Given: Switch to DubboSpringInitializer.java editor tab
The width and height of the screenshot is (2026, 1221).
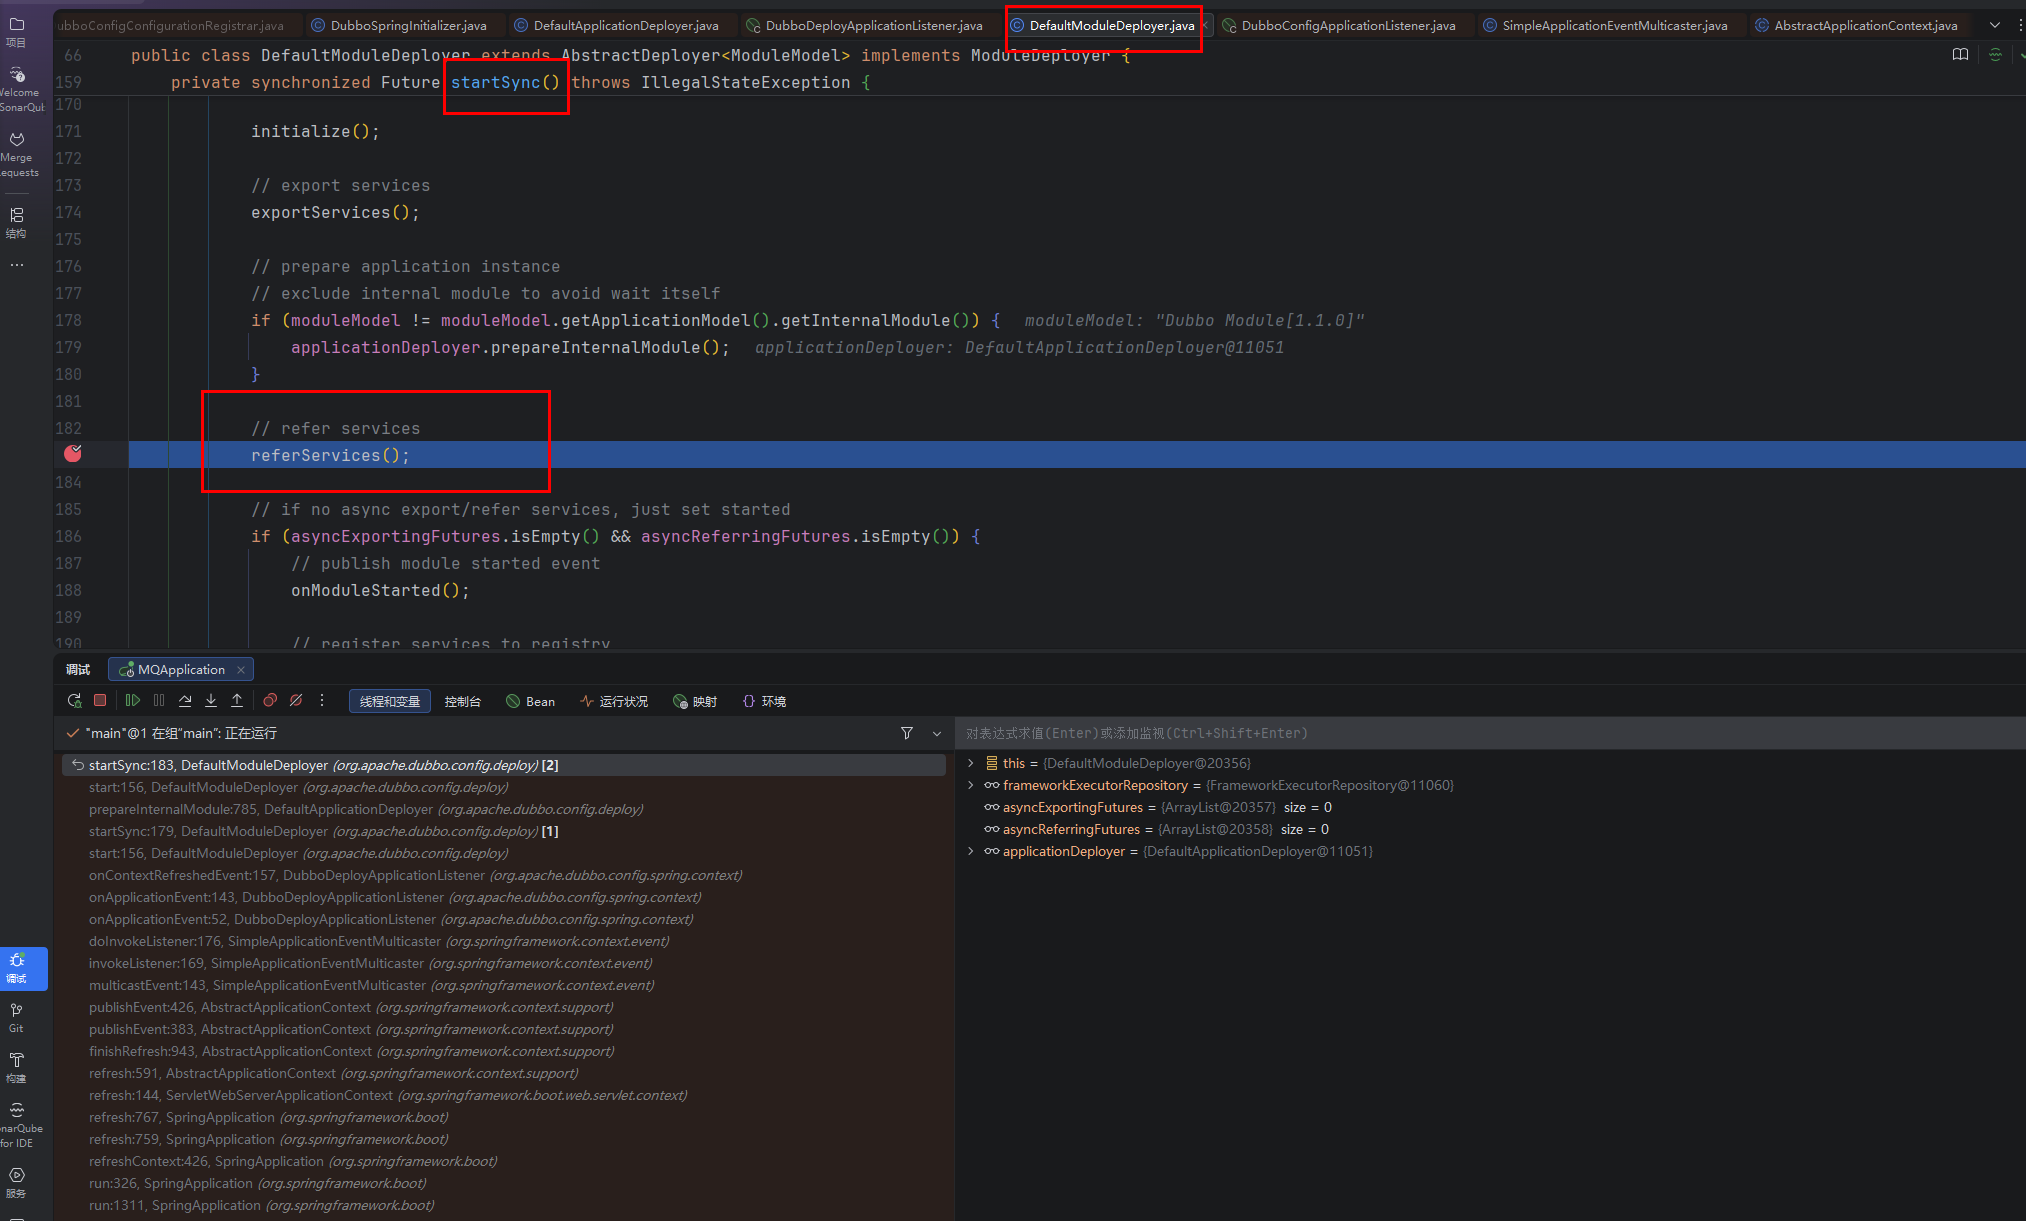Looking at the screenshot, I should [408, 25].
